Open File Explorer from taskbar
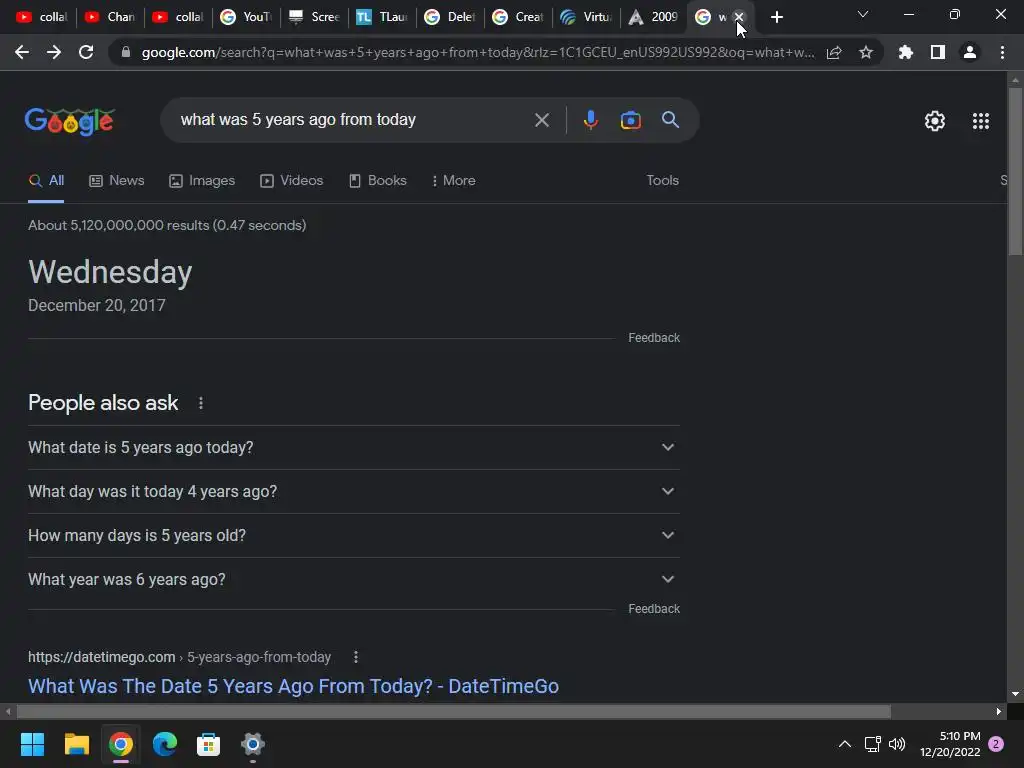This screenshot has height=768, width=1024. (x=76, y=744)
